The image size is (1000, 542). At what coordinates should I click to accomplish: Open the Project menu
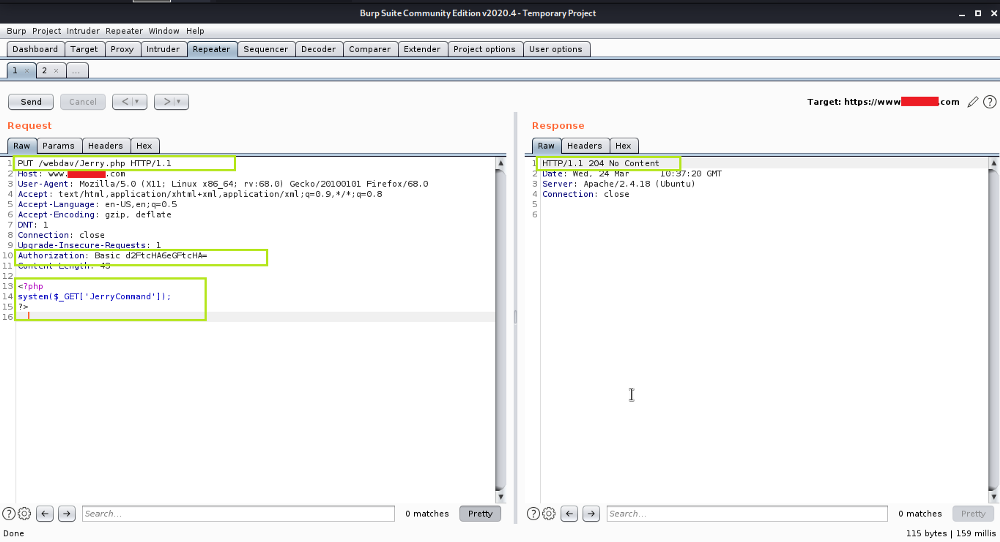click(x=47, y=31)
